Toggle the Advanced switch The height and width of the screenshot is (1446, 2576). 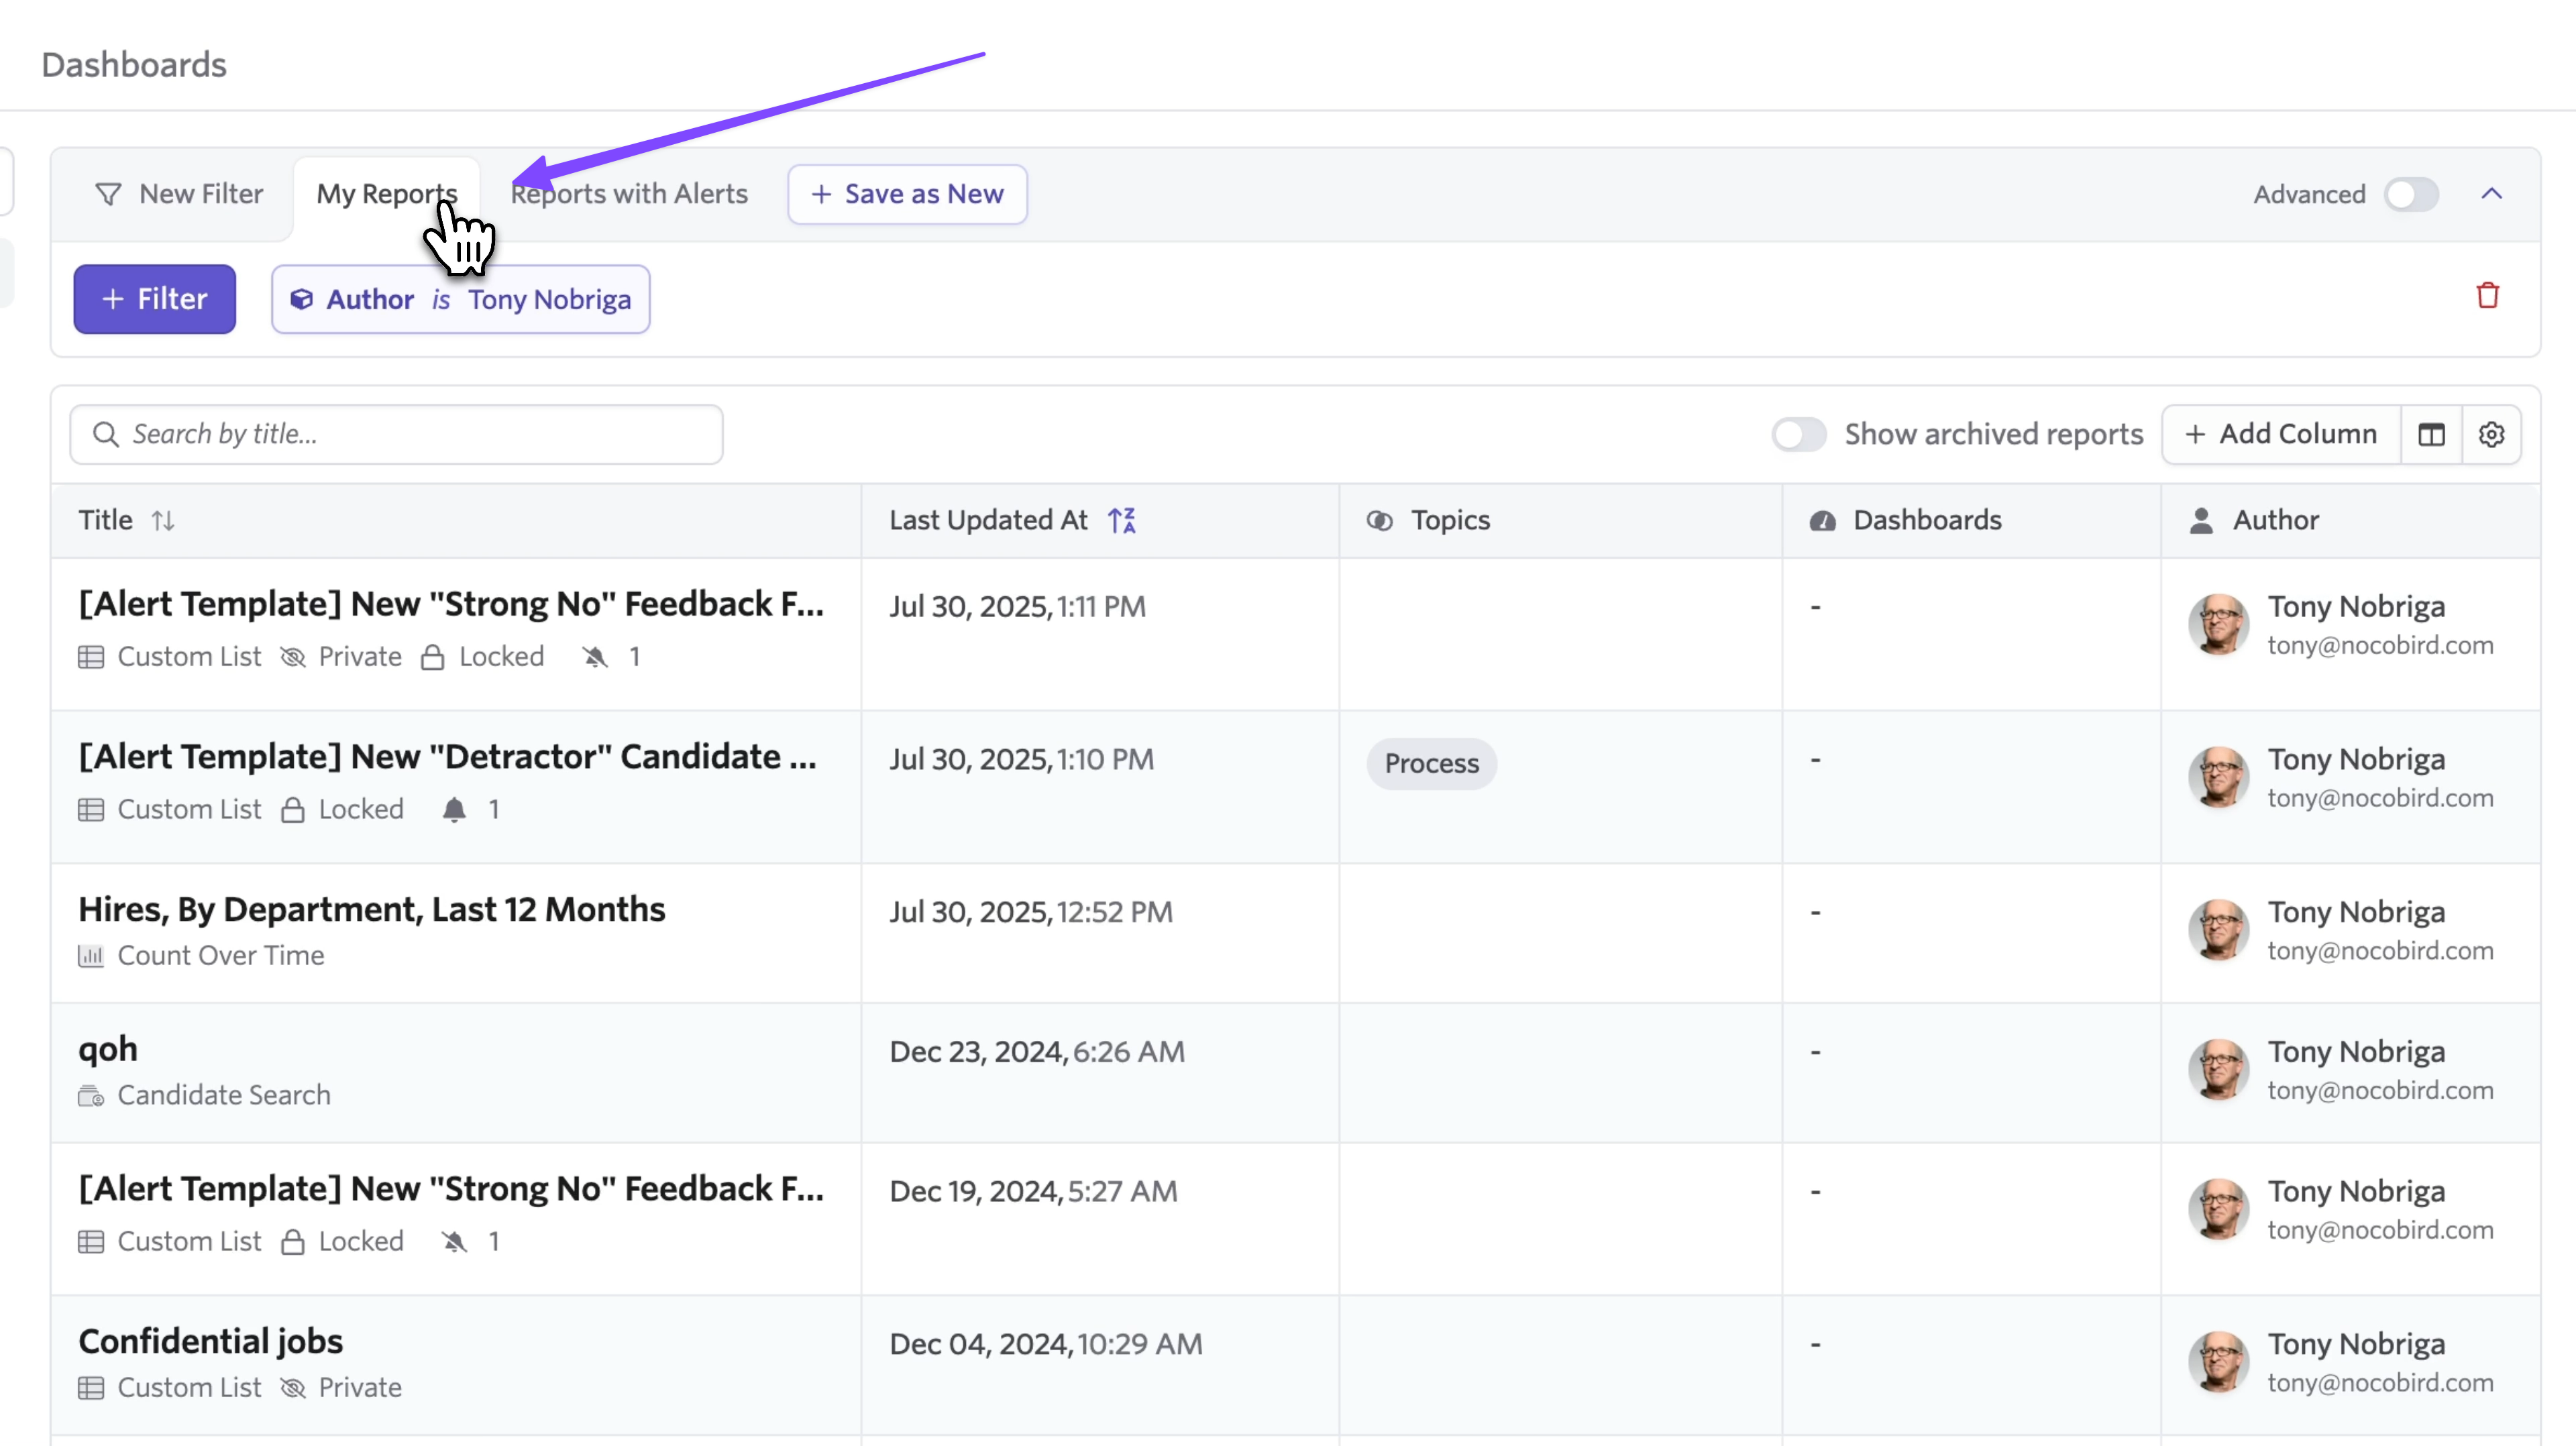(2411, 194)
